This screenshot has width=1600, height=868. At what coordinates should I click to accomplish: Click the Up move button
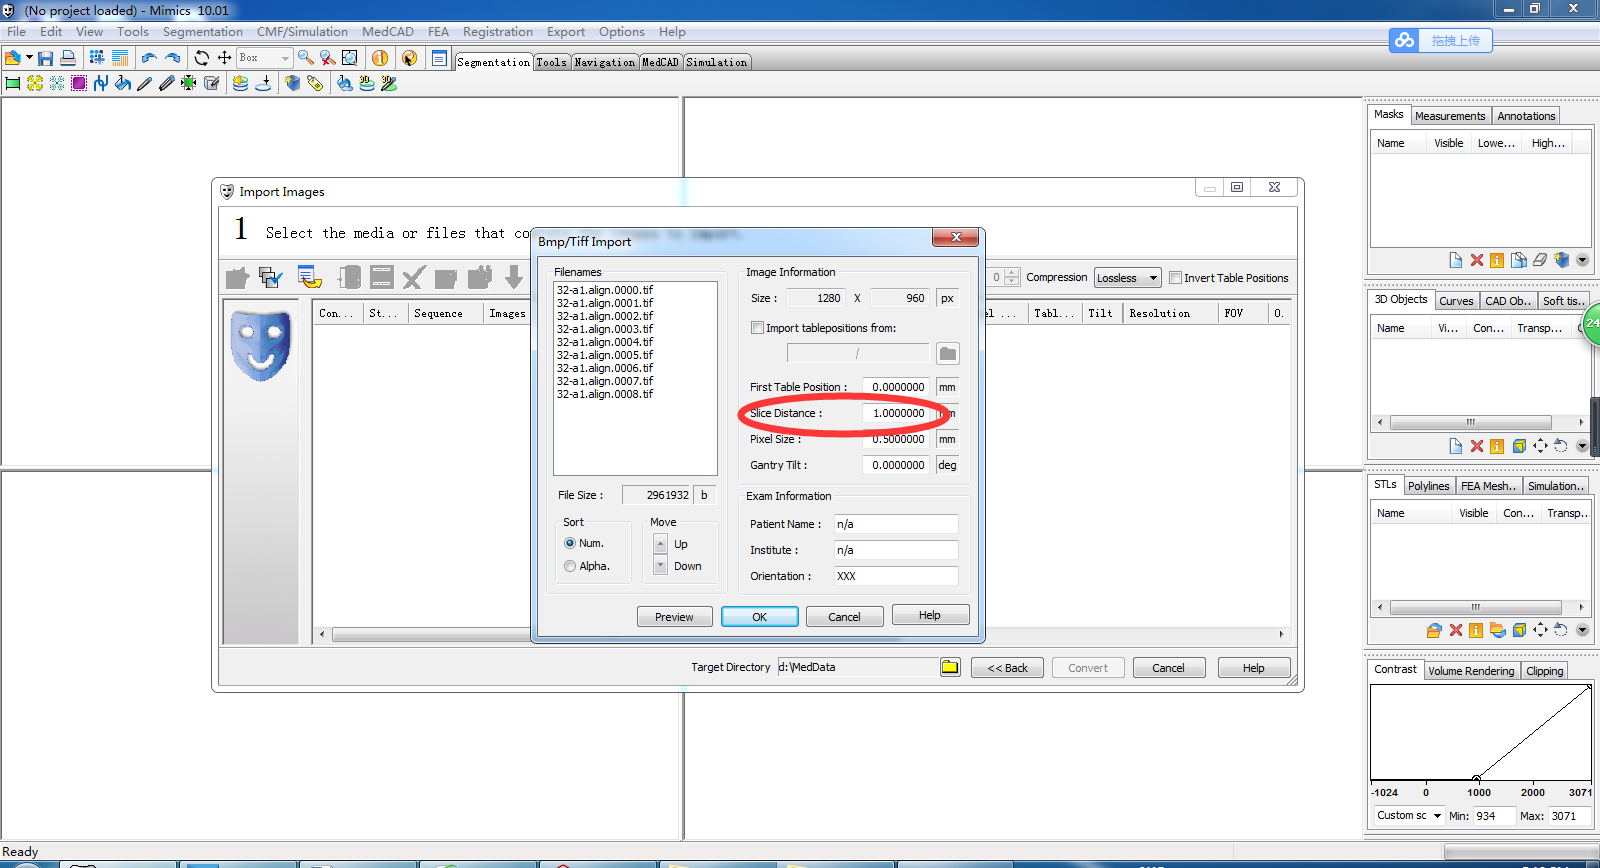point(660,544)
